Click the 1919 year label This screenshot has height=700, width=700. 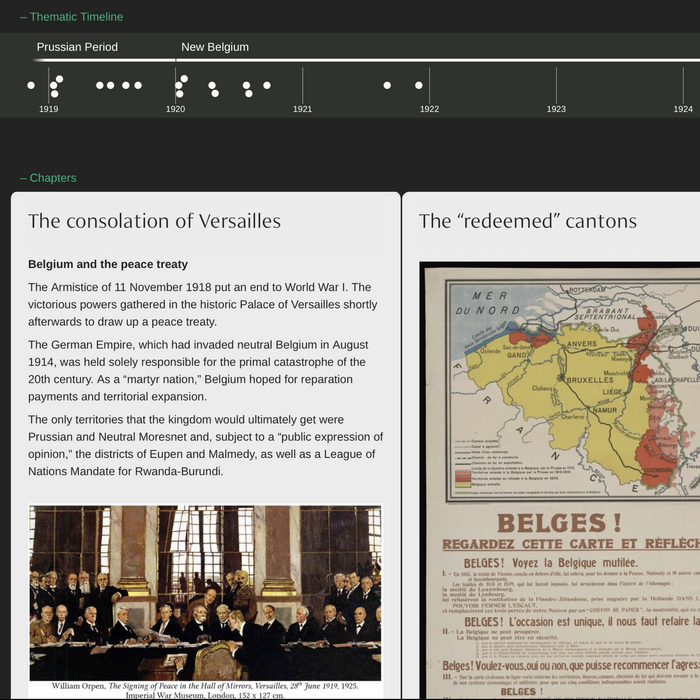tap(49, 109)
